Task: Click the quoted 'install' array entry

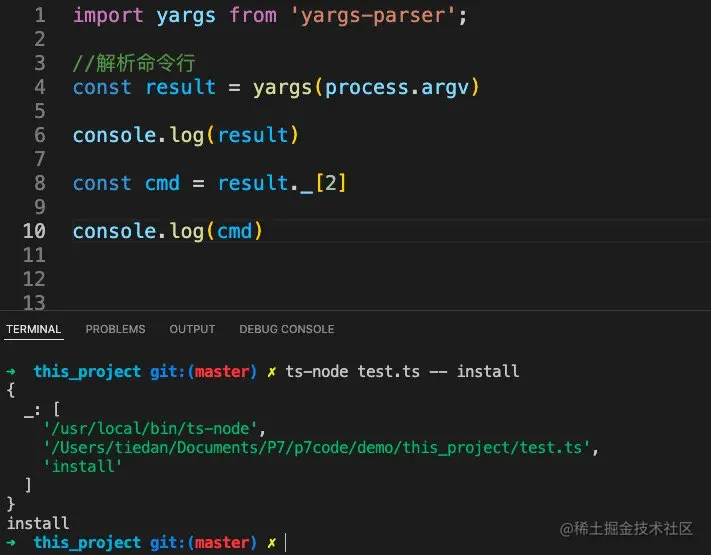Action: pyautogui.click(x=83, y=466)
